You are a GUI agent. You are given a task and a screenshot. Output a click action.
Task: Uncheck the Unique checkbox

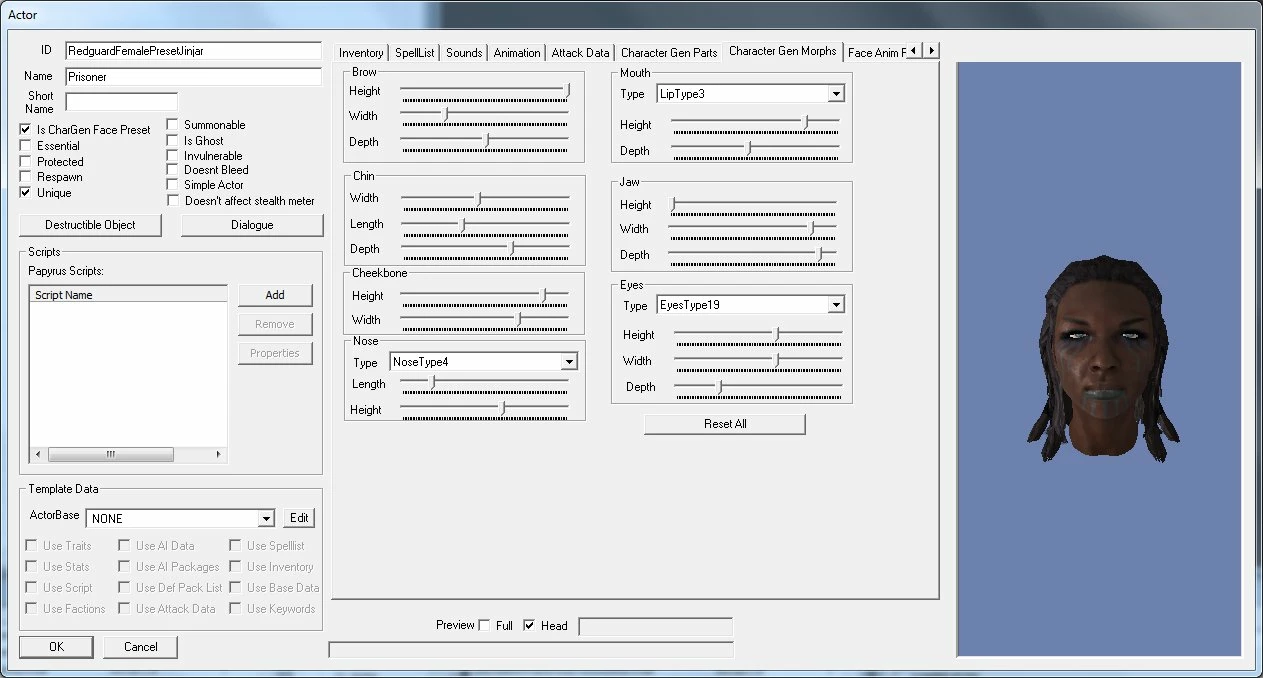(x=25, y=192)
